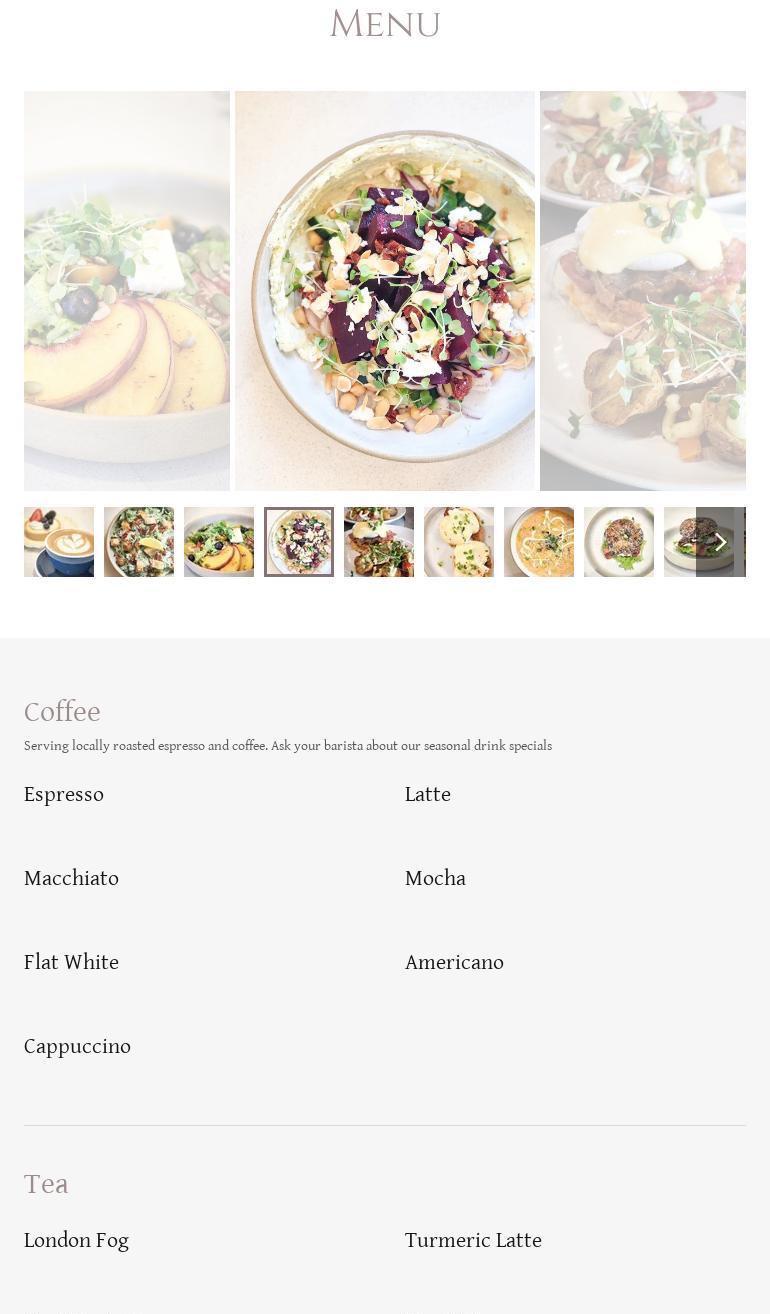Select the highlighted beet salad thumbnail
770x1314 pixels.
coord(299,542)
